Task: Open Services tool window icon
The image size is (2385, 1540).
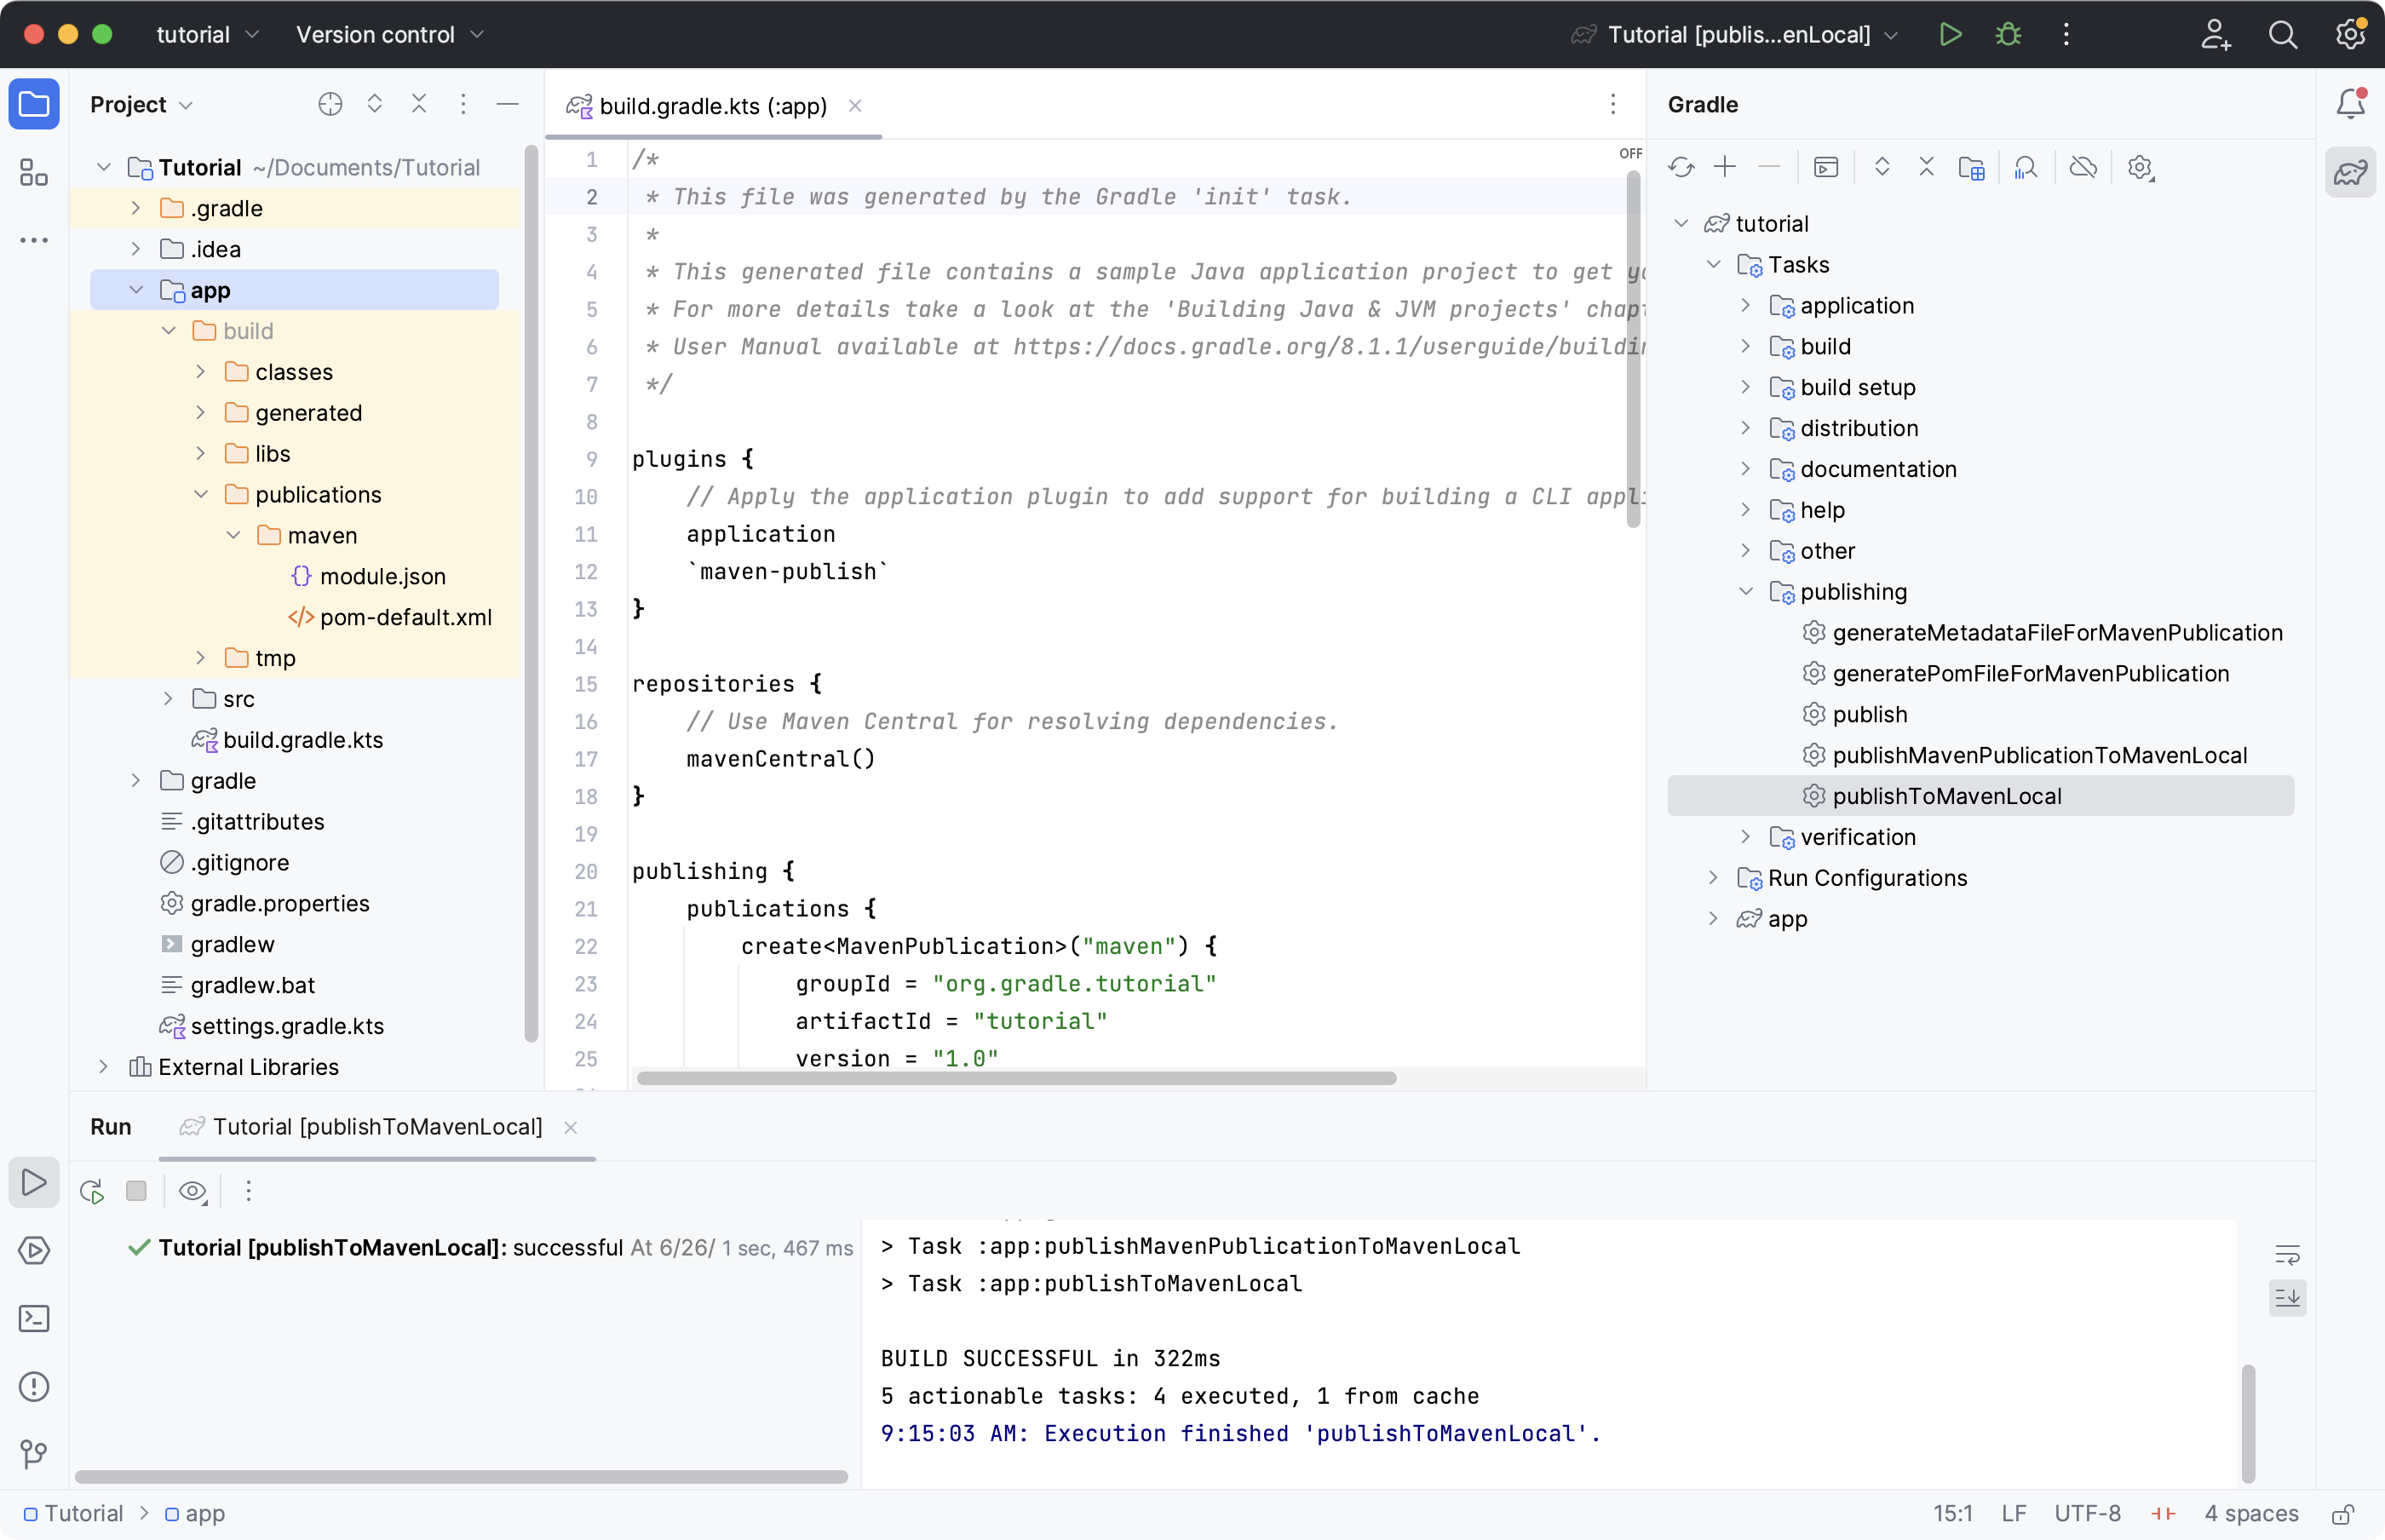Action: [34, 1250]
